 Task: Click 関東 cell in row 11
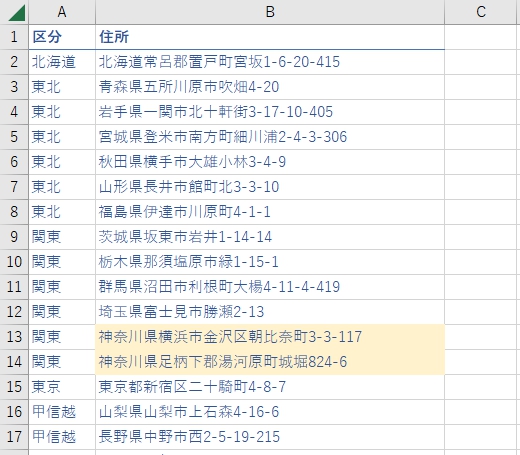pyautogui.click(x=62, y=287)
